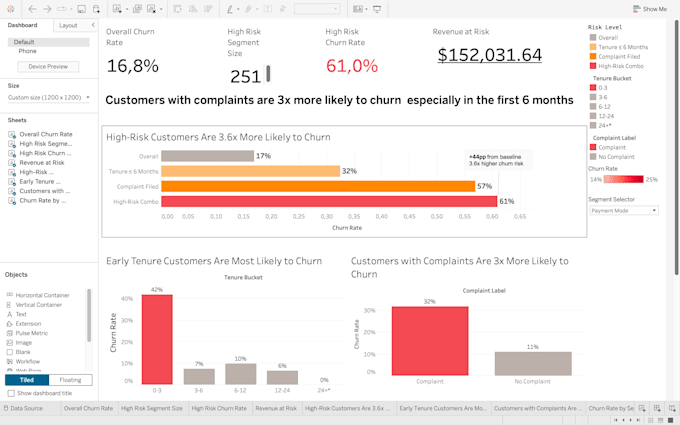Select Early Tenure sheet in Sheets list
This screenshot has height=425, width=680.
[x=40, y=182]
